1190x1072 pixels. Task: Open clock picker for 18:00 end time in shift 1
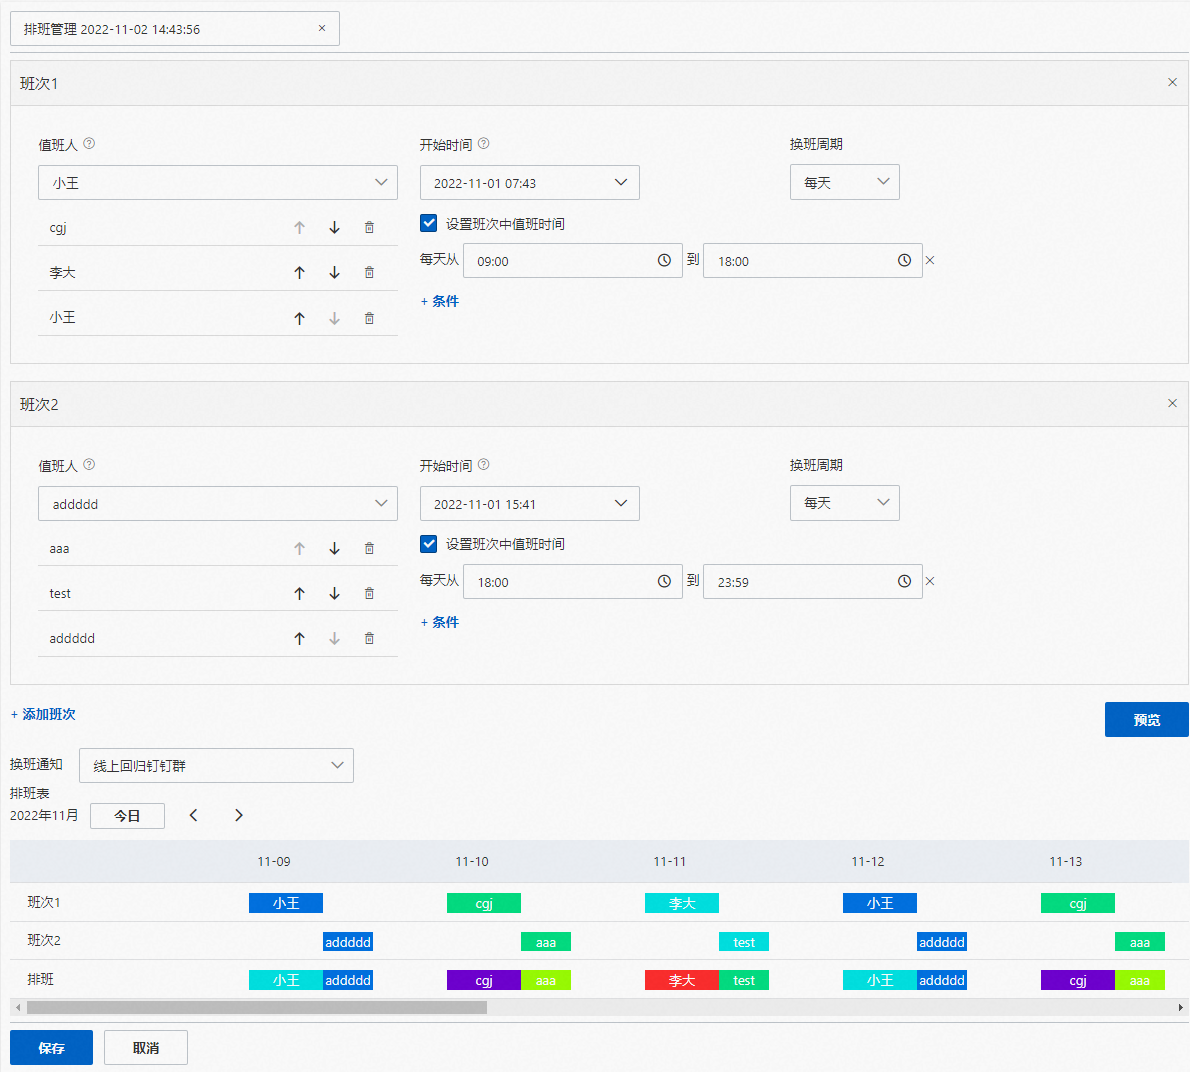click(904, 260)
